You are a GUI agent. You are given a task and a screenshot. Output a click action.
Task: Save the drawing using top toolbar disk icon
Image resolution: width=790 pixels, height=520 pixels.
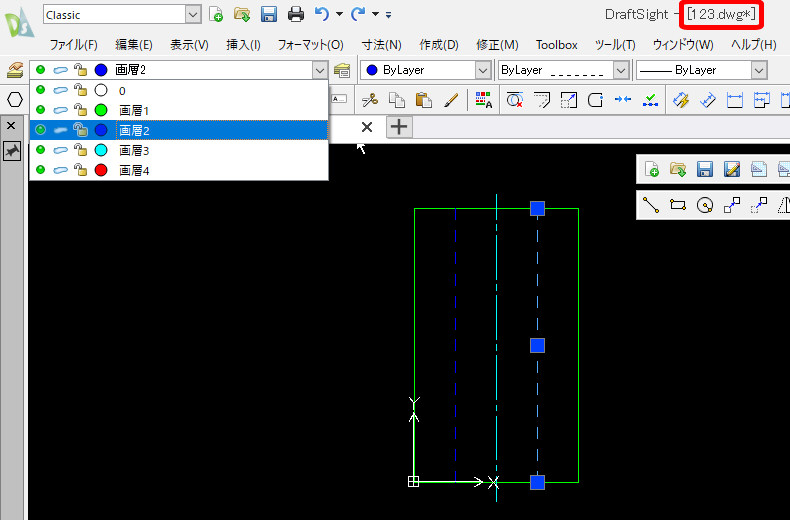(269, 15)
